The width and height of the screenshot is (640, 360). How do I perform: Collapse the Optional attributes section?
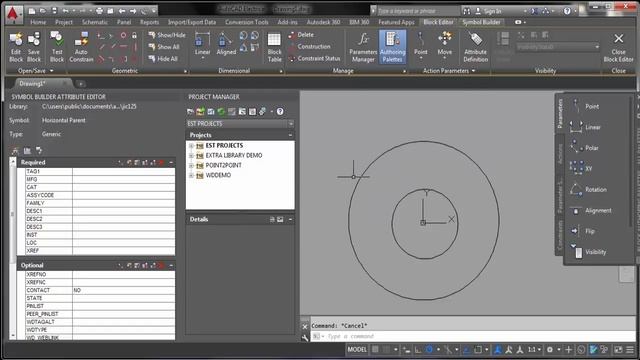click(x=171, y=265)
